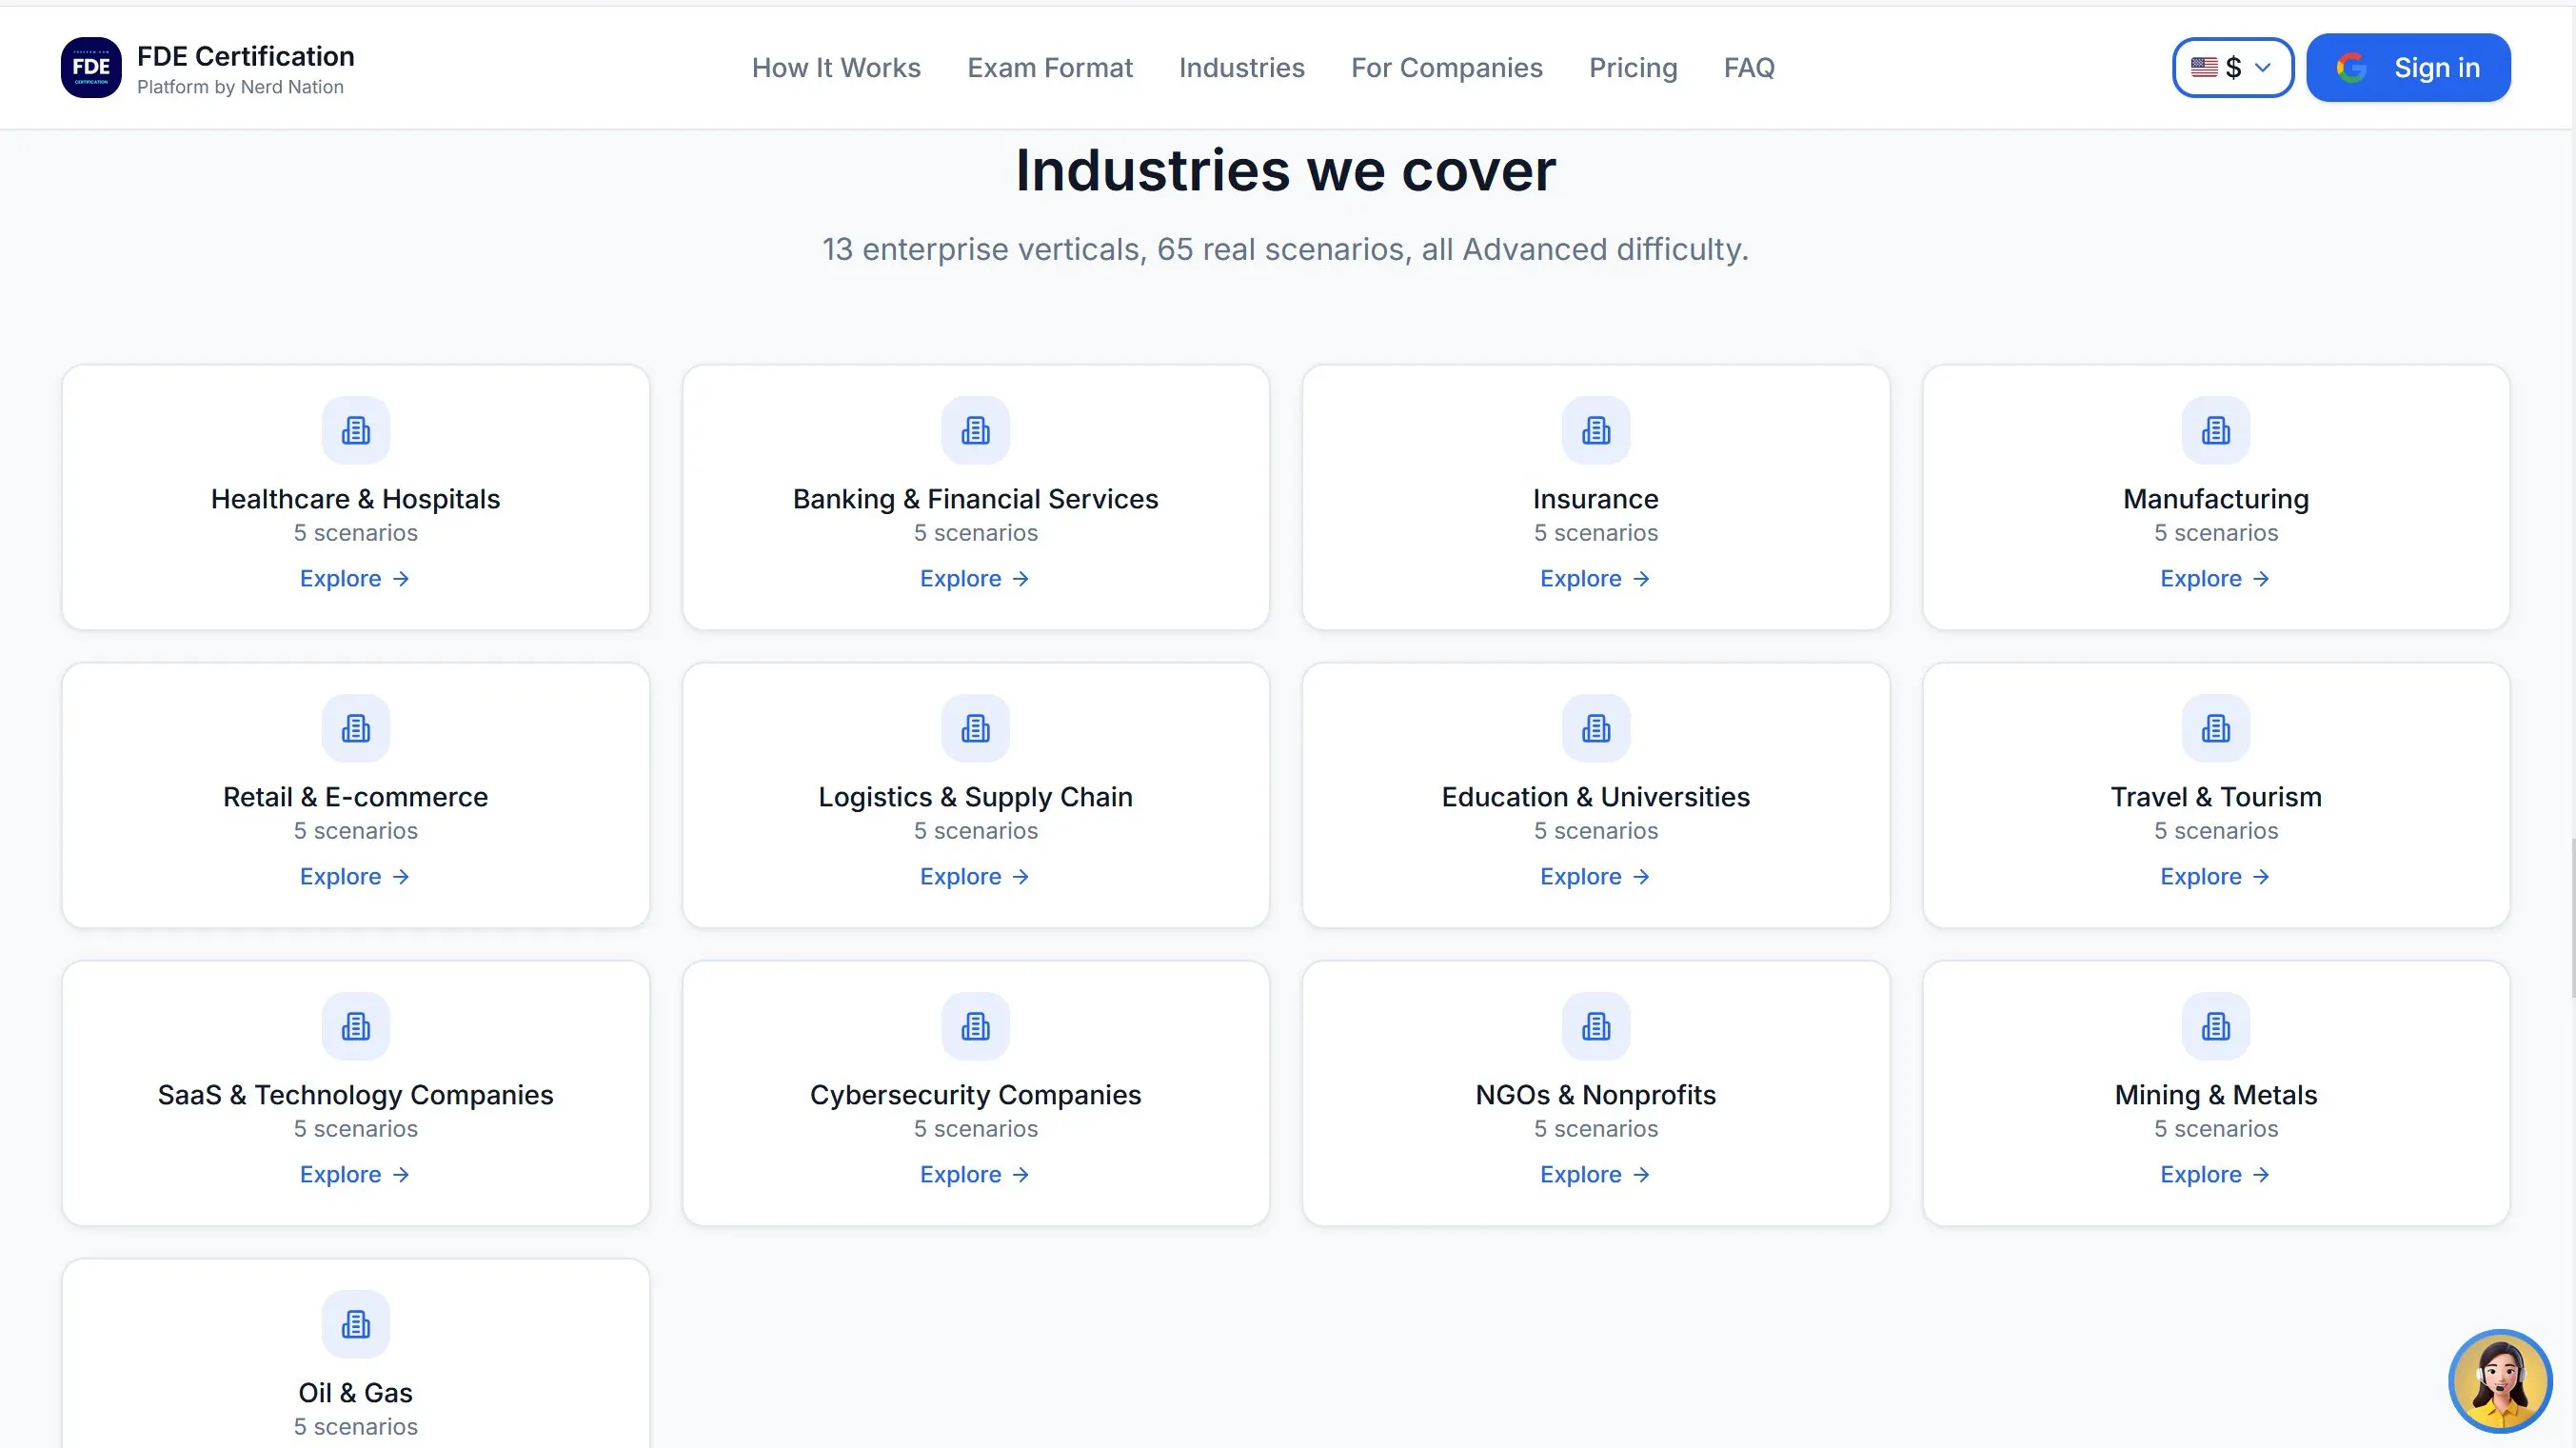This screenshot has width=2576, height=1448.
Task: Click the Insurance card building icon
Action: click(x=1596, y=431)
